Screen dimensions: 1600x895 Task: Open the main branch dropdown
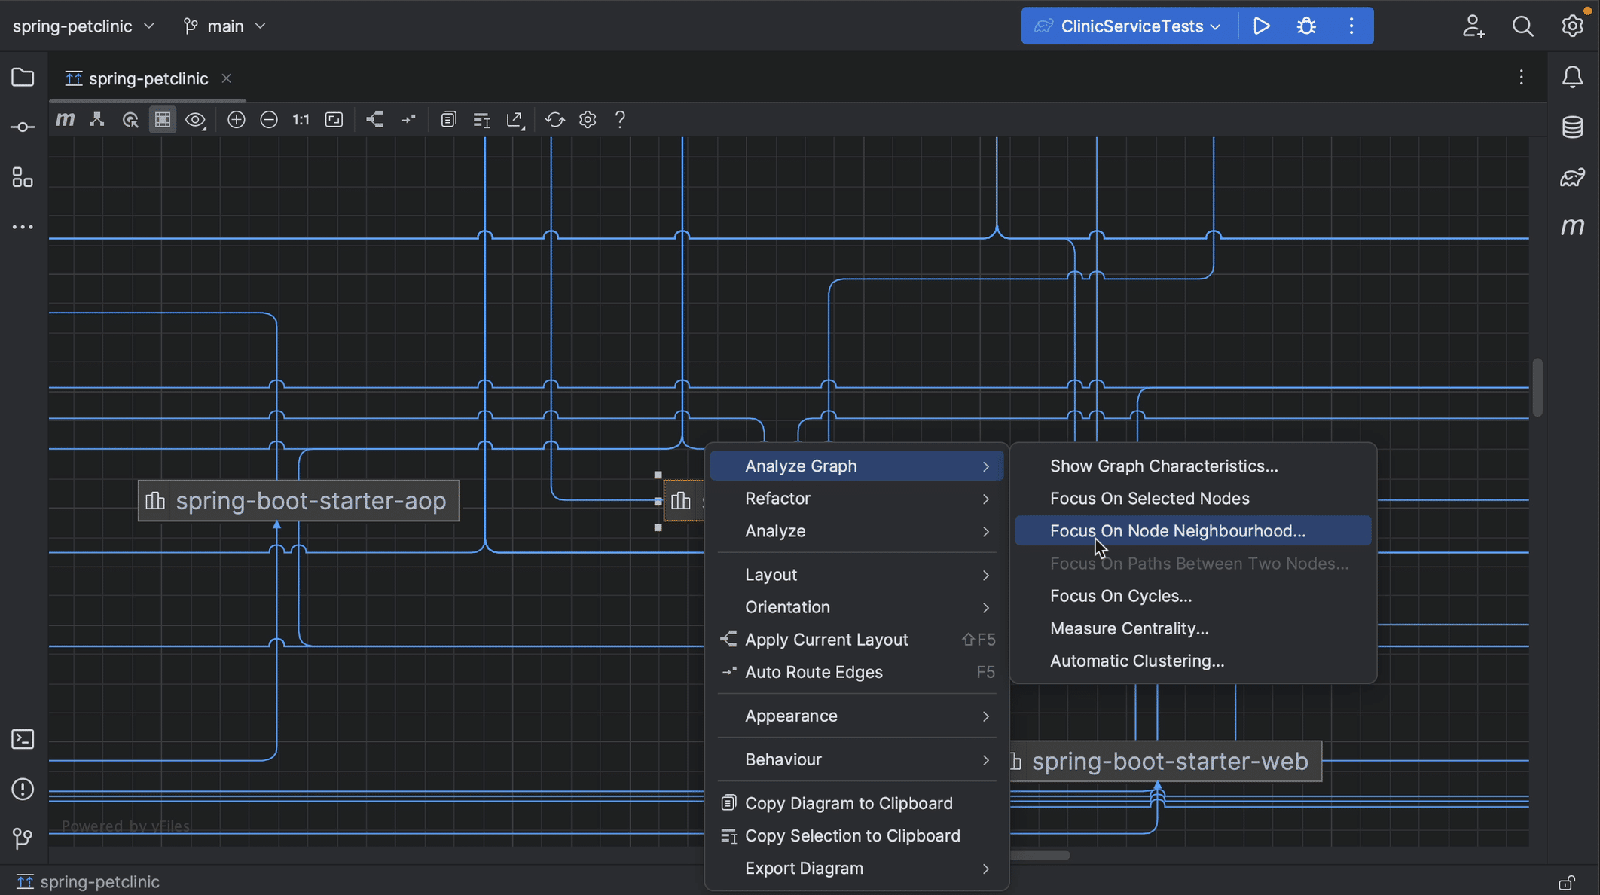point(225,26)
